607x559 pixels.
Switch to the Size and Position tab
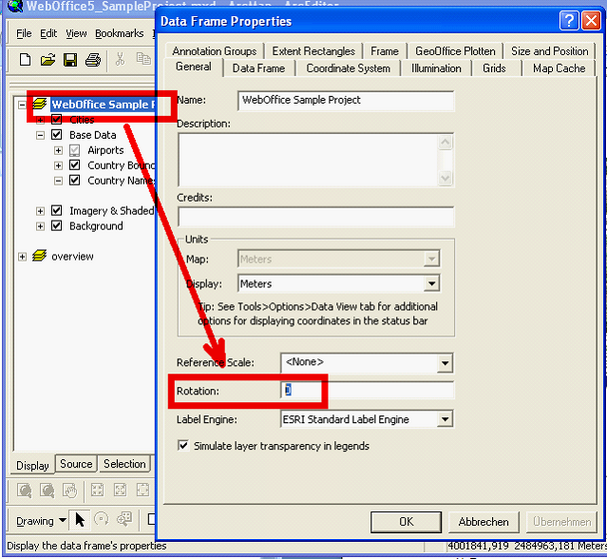click(549, 51)
